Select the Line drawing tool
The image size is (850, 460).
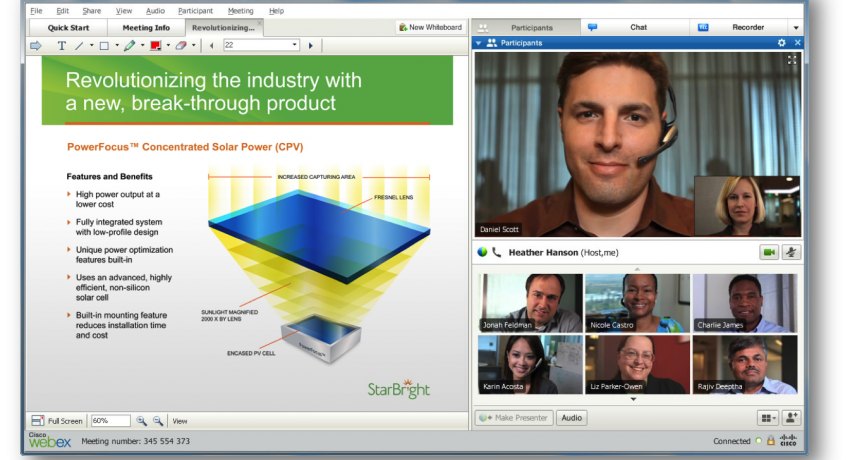pos(79,45)
